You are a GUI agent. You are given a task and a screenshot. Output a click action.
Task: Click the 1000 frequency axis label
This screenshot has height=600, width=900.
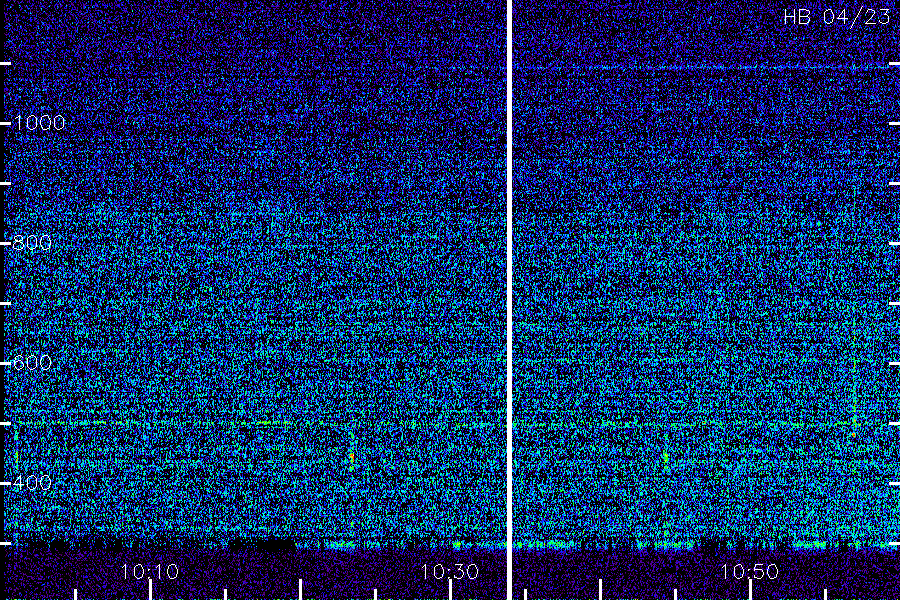(38, 123)
